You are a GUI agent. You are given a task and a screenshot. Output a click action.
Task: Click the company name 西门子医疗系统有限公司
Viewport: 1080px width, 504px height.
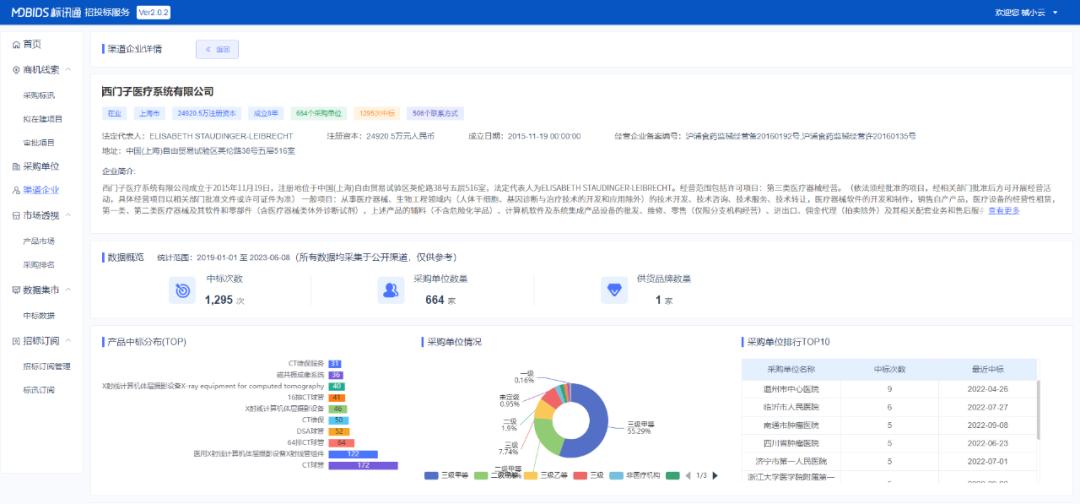158,92
